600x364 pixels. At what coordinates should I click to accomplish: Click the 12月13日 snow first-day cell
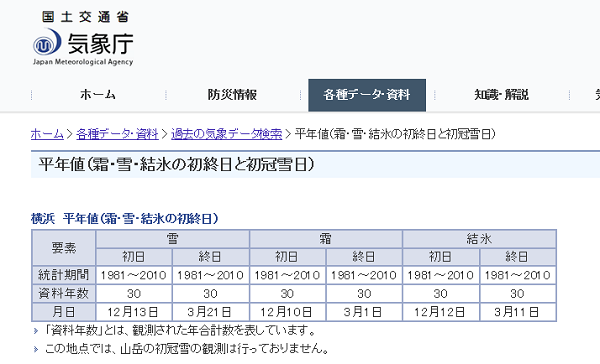point(134,312)
